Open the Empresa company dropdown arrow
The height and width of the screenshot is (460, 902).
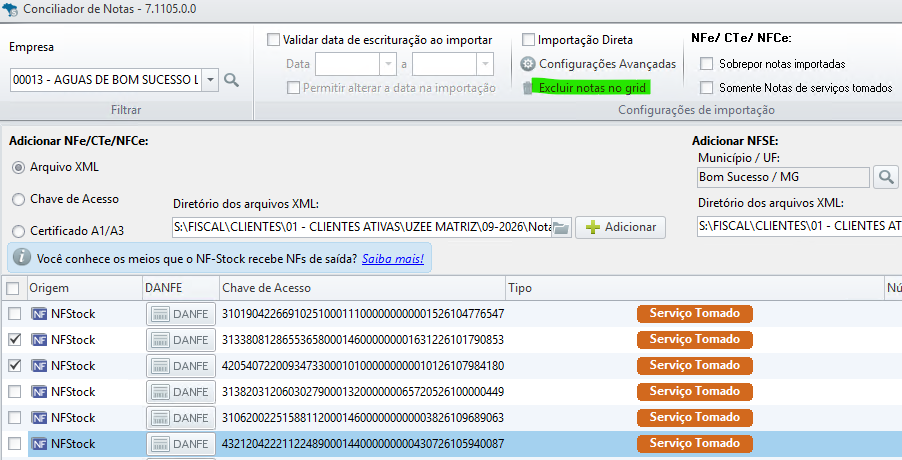(211, 80)
